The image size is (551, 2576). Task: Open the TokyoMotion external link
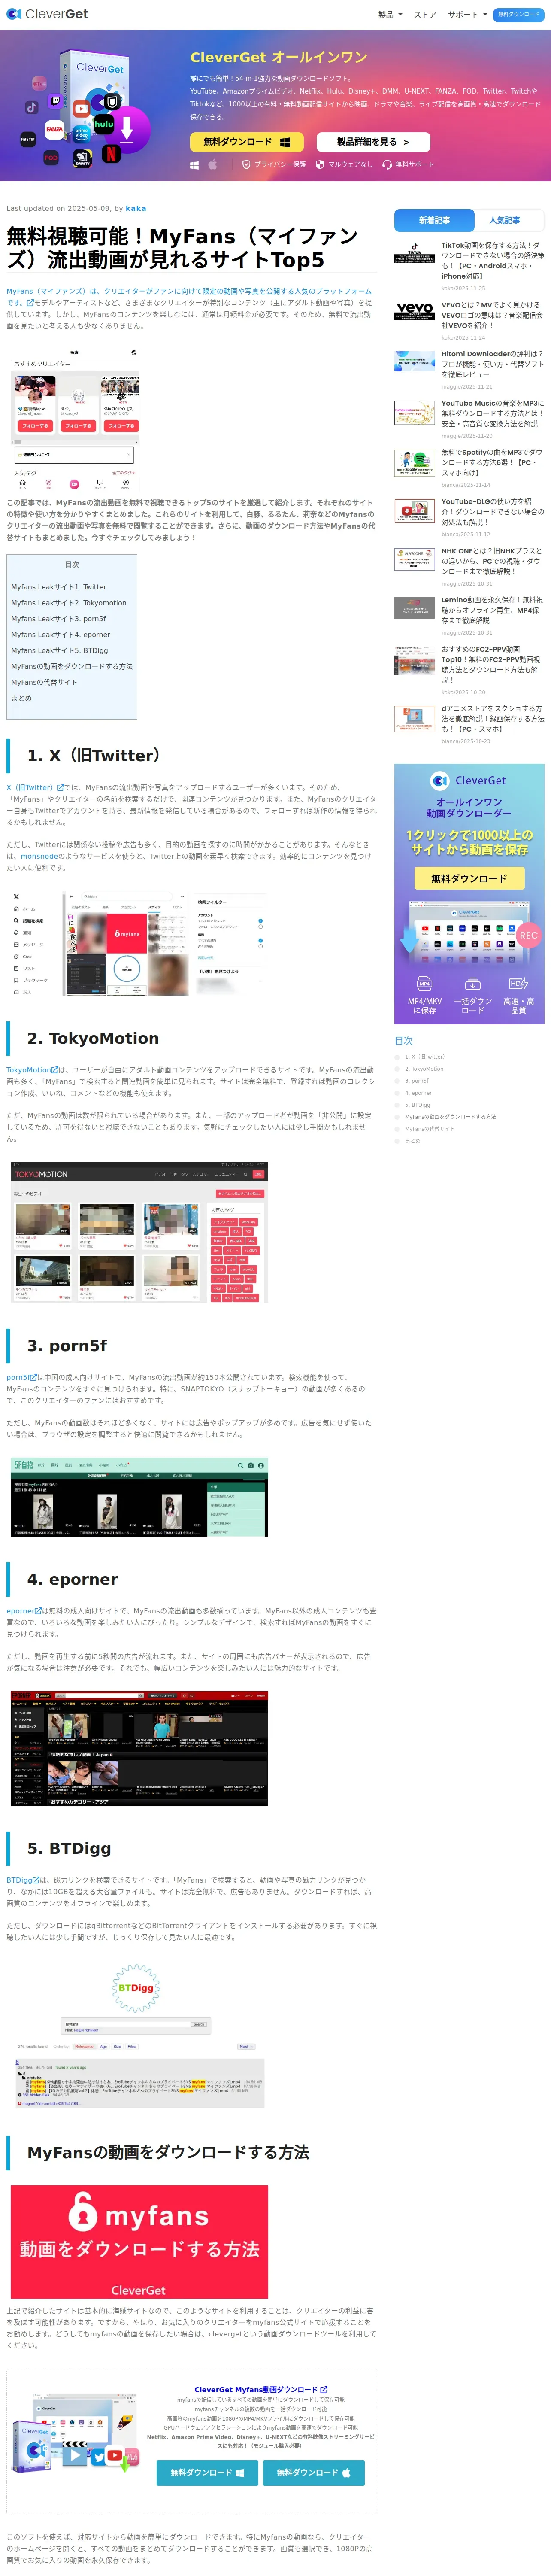pos(32,1070)
